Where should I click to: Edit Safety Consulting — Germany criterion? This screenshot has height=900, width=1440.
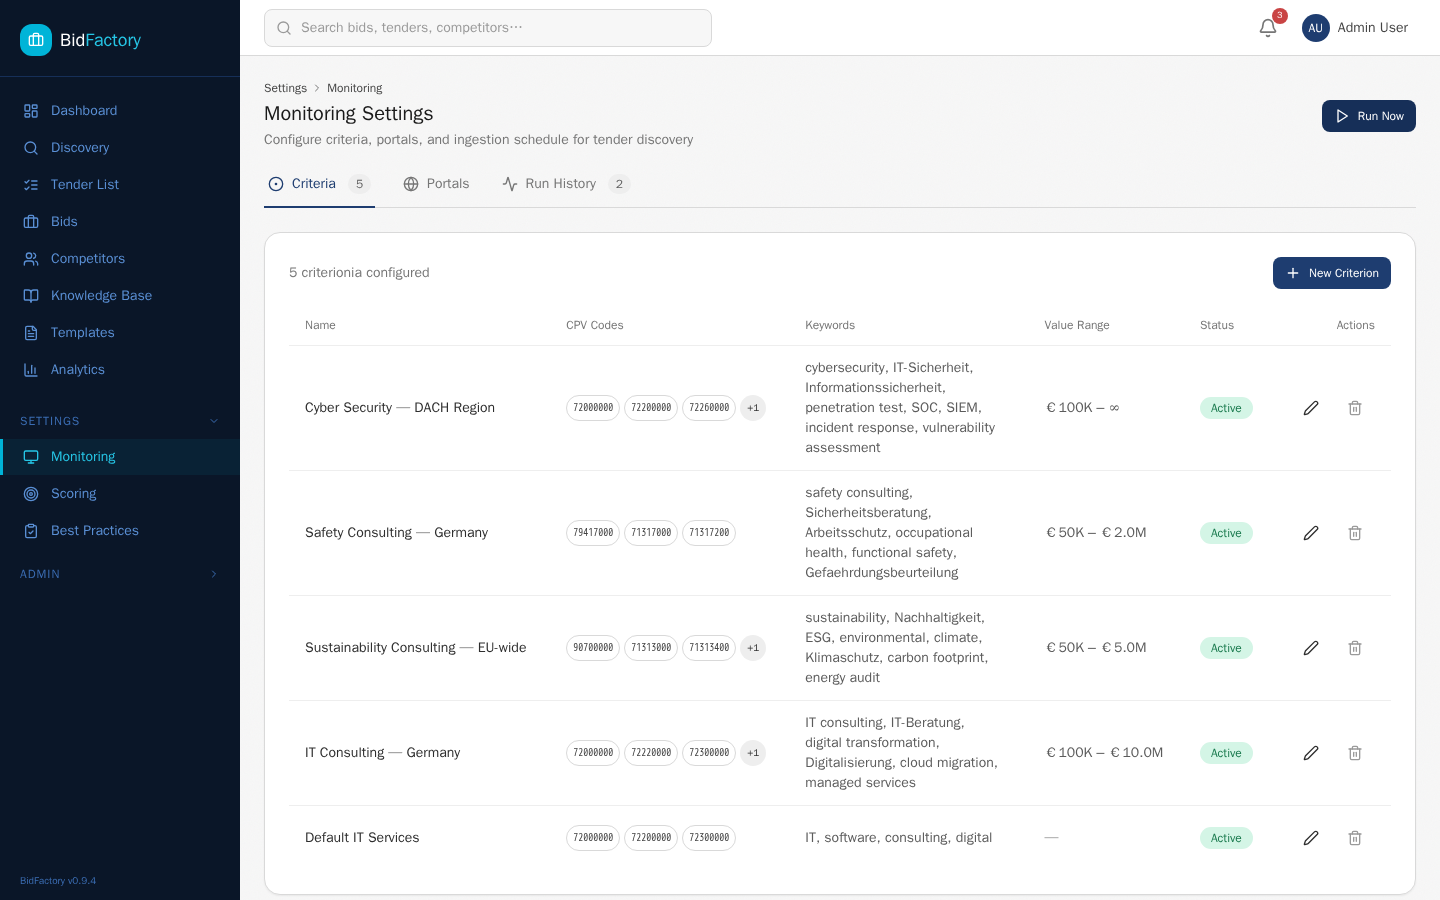[x=1311, y=533]
